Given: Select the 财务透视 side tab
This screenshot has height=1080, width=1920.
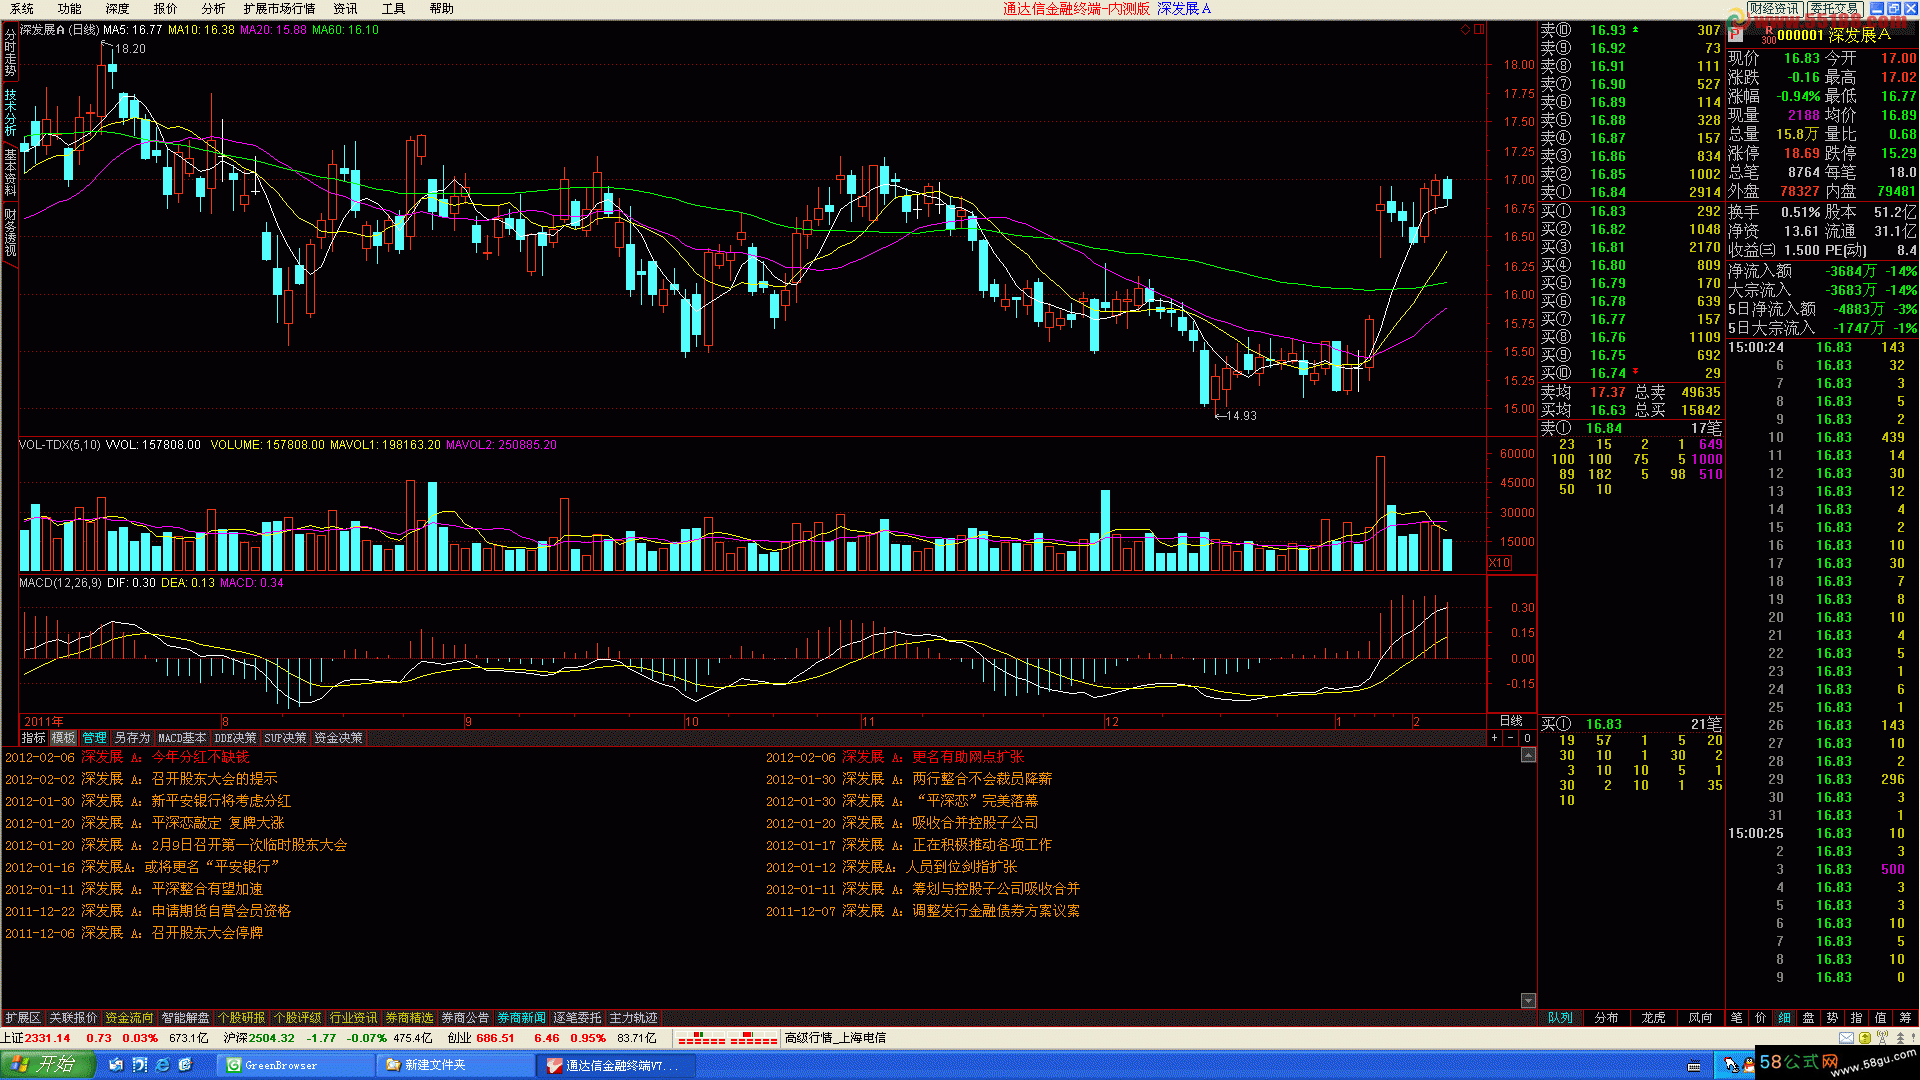Looking at the screenshot, I should click(10, 231).
